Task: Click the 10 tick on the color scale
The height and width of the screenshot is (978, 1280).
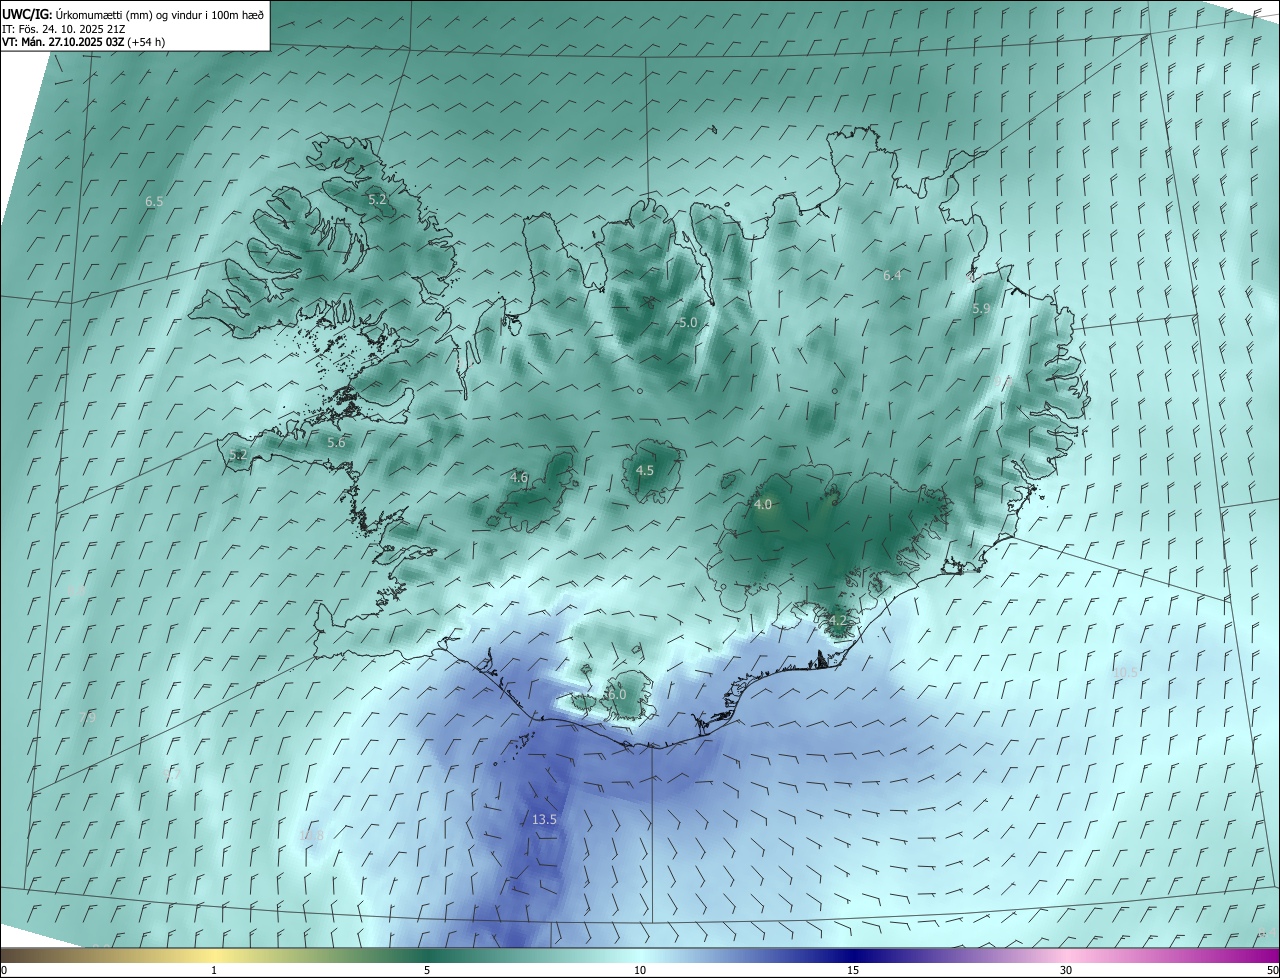Action: 640,970
